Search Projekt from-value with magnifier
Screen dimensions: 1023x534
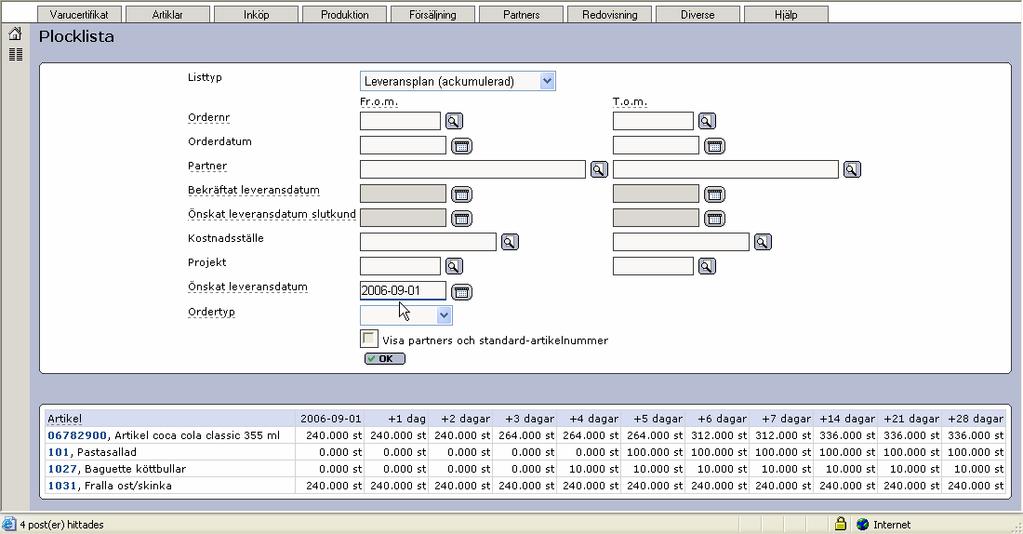[x=453, y=266]
